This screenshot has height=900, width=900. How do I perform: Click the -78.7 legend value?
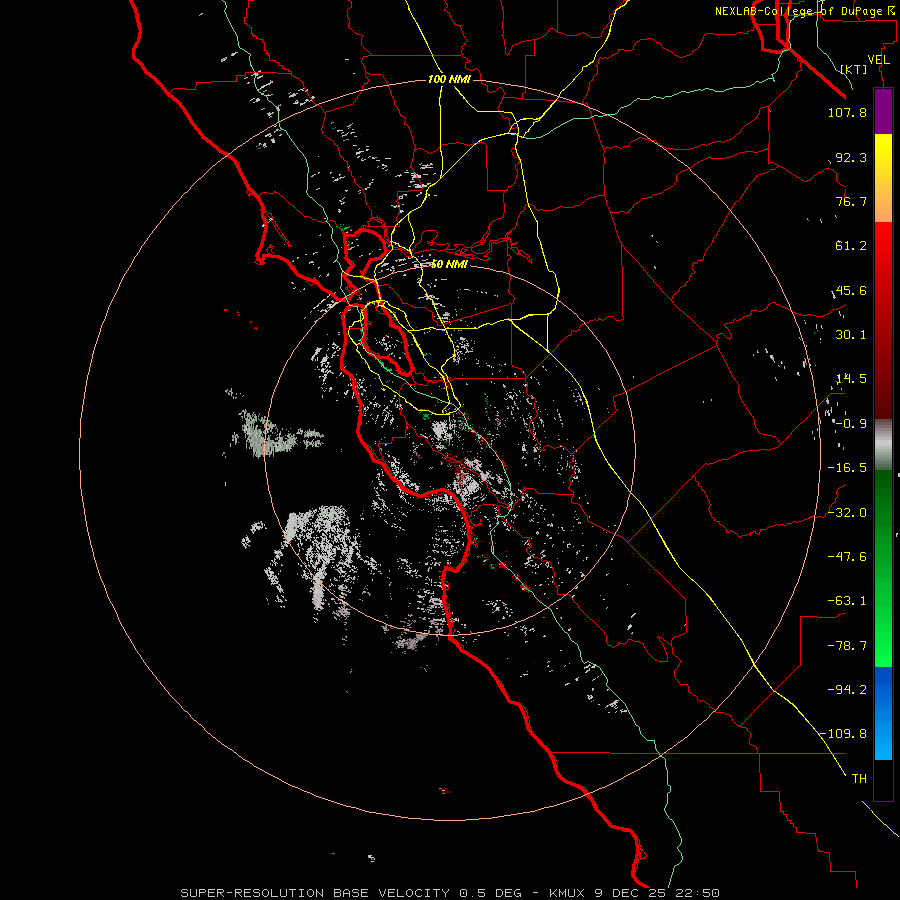point(847,646)
